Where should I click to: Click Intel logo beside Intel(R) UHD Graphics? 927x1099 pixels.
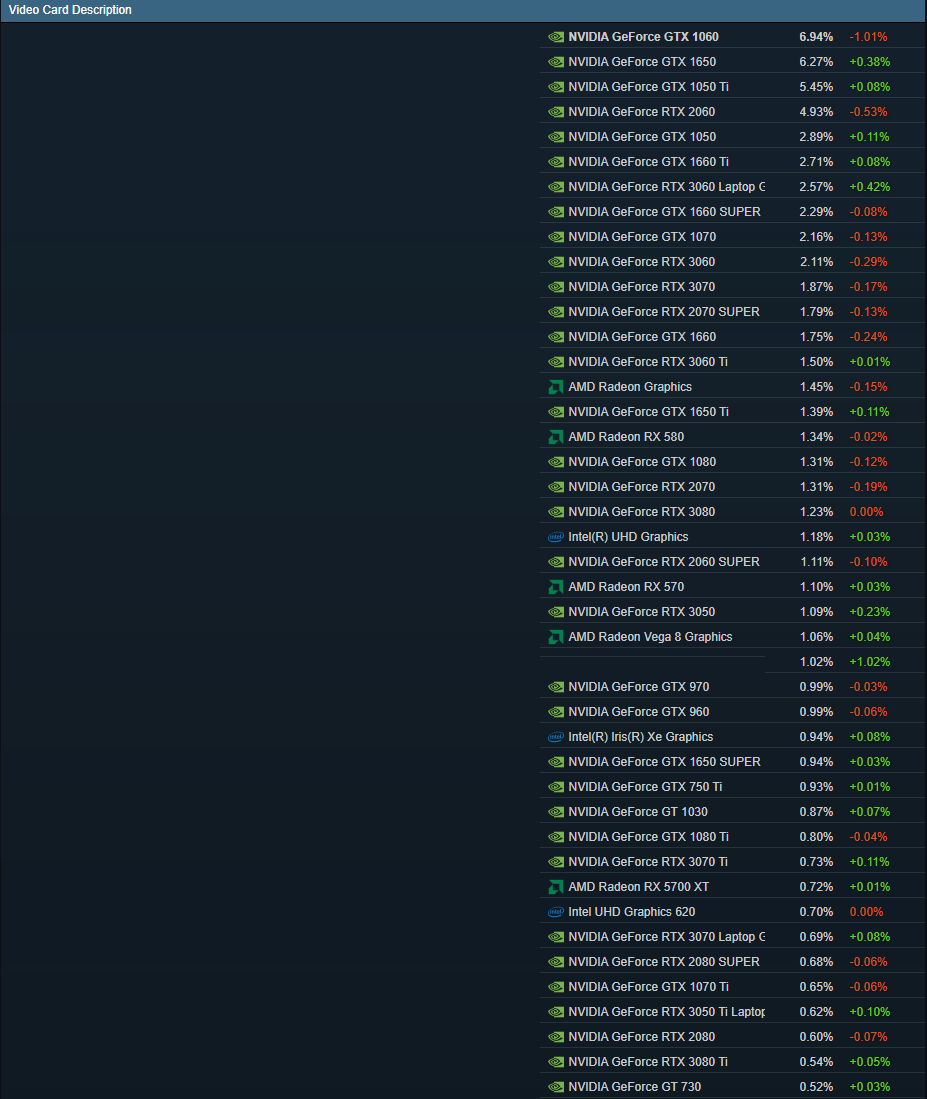point(556,537)
